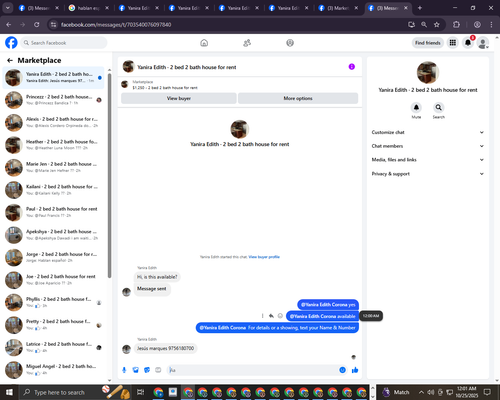Image resolution: width=500 pixels, height=400 pixels.
Task: Focus the Search Facebook field
Action: (x=64, y=43)
